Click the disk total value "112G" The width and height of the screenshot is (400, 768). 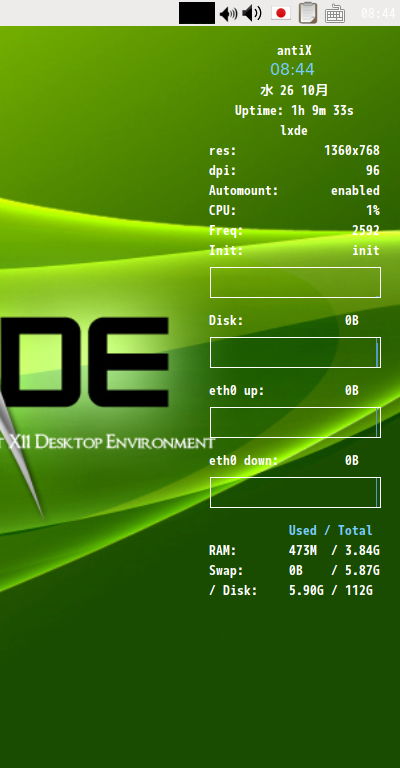point(359,591)
